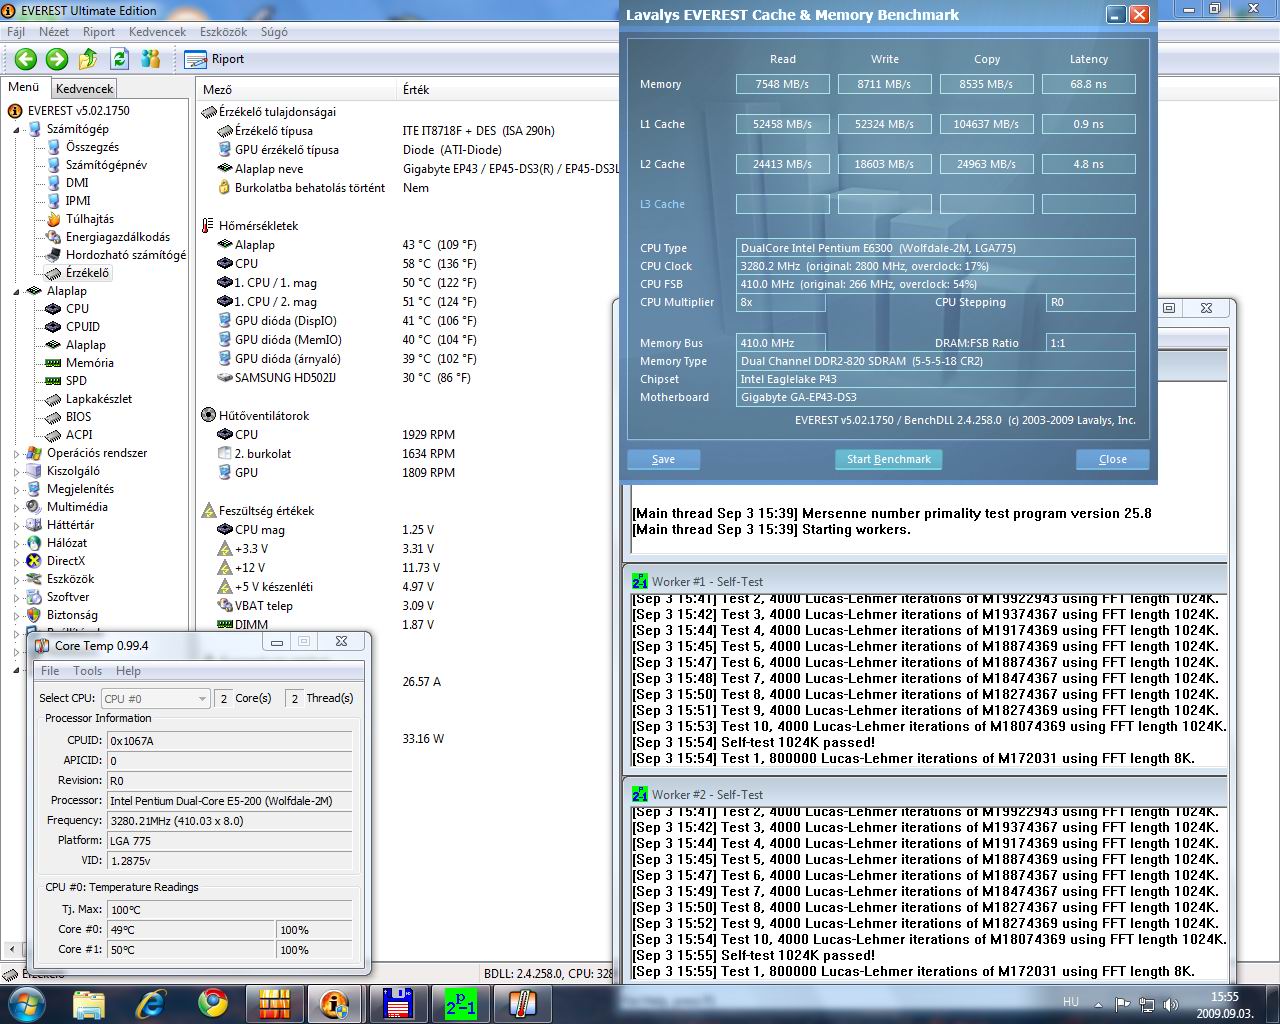Select Memória tree item
Viewport: 1280px width, 1024px height.
[x=90, y=363]
